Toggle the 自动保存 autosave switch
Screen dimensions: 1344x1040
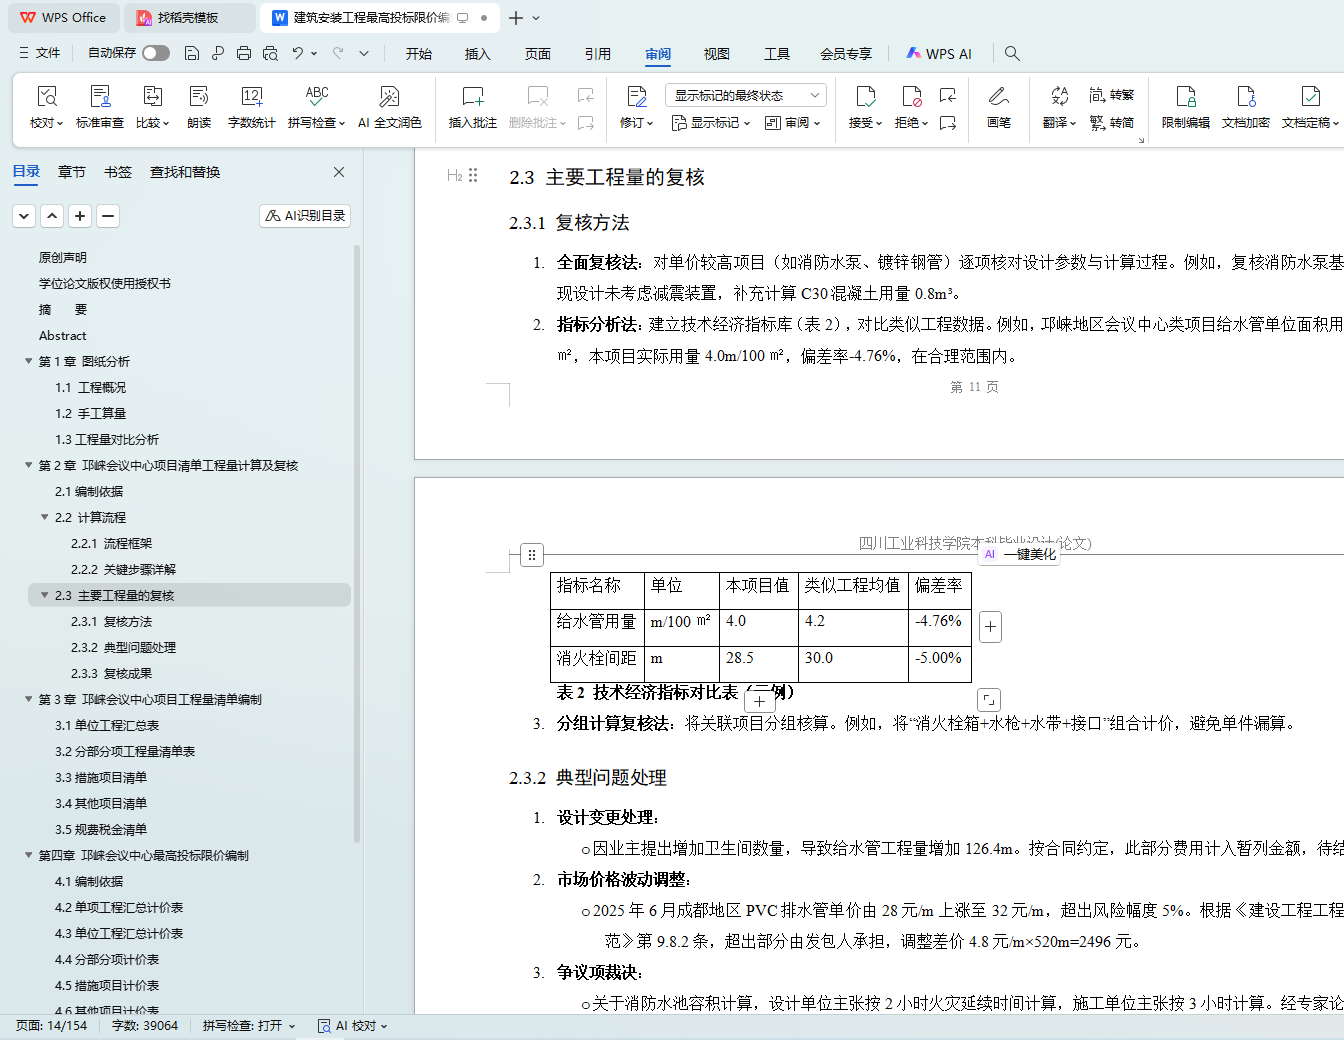pyautogui.click(x=155, y=53)
